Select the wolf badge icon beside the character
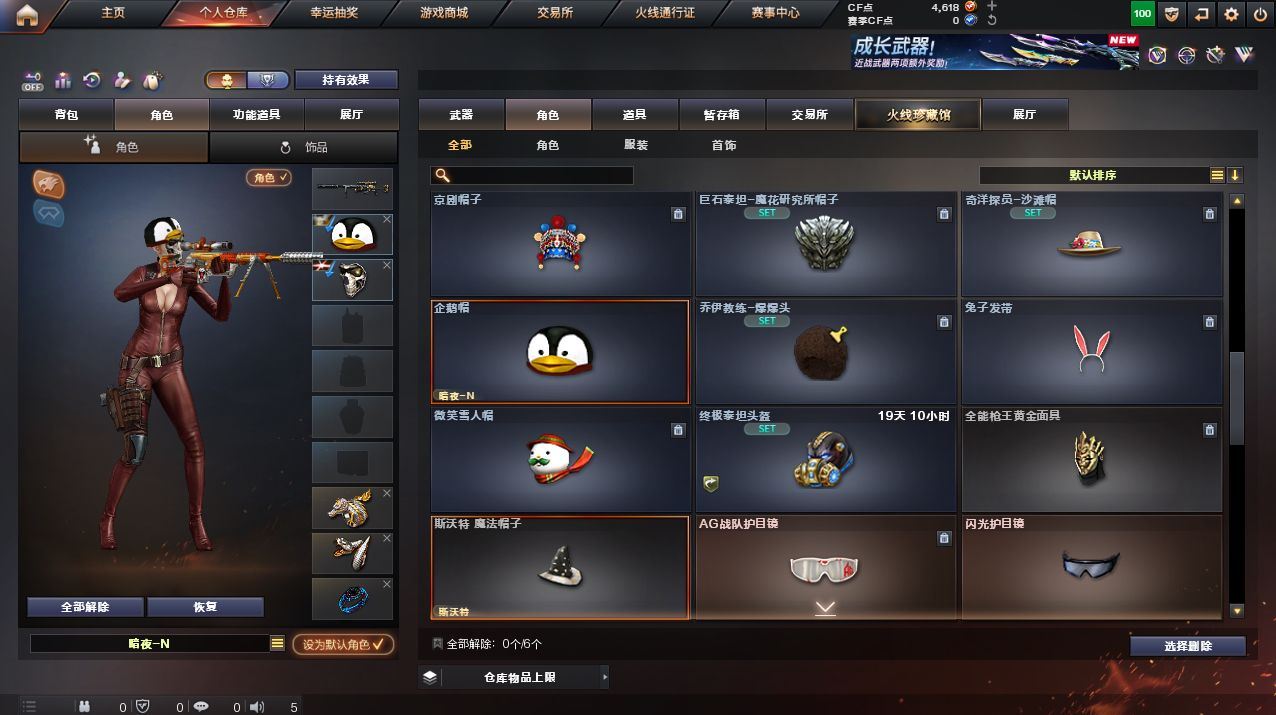The image size is (1276, 715). tap(49, 183)
